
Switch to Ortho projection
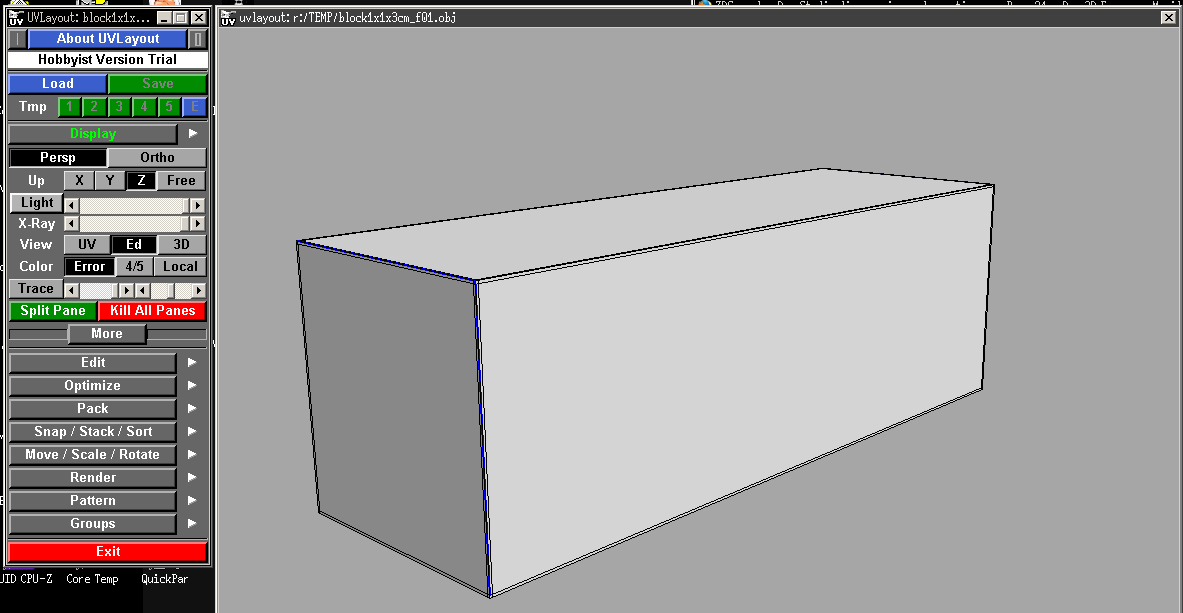tap(157, 158)
